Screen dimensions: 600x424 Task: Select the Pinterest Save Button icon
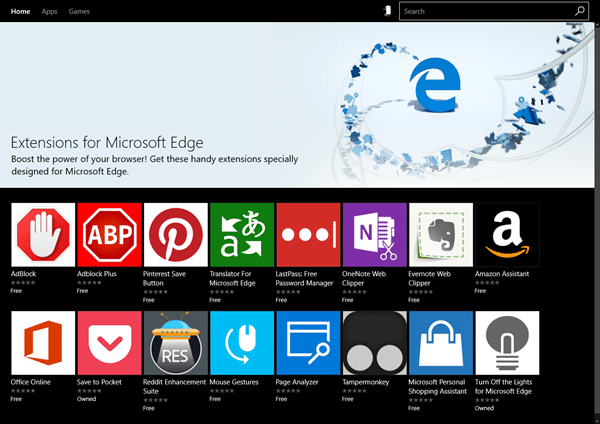176,235
